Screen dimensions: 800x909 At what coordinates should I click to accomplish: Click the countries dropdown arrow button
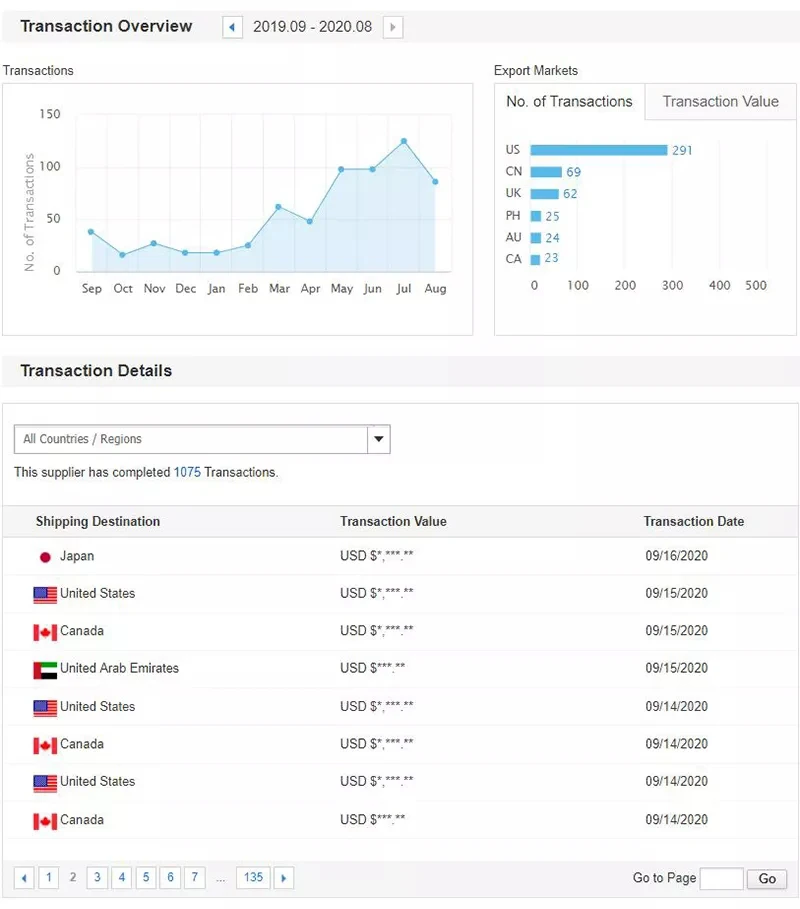379,439
